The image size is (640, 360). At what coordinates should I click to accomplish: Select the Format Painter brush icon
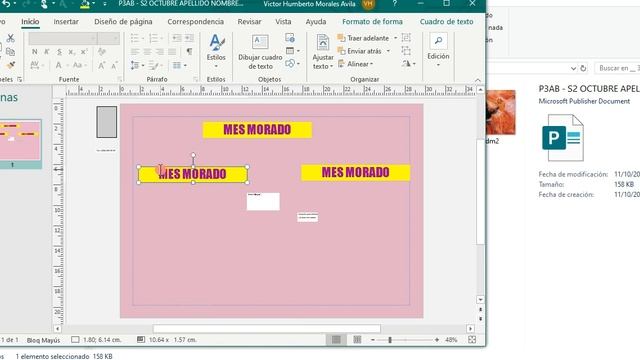11,65
